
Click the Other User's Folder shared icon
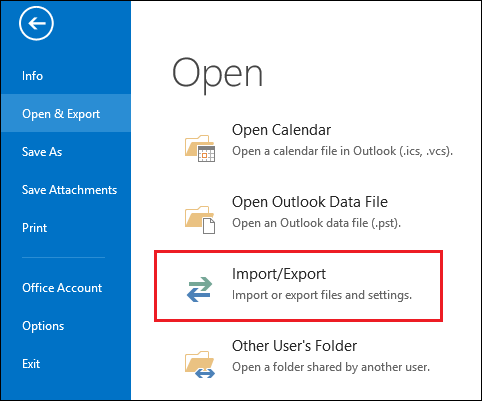(x=200, y=364)
